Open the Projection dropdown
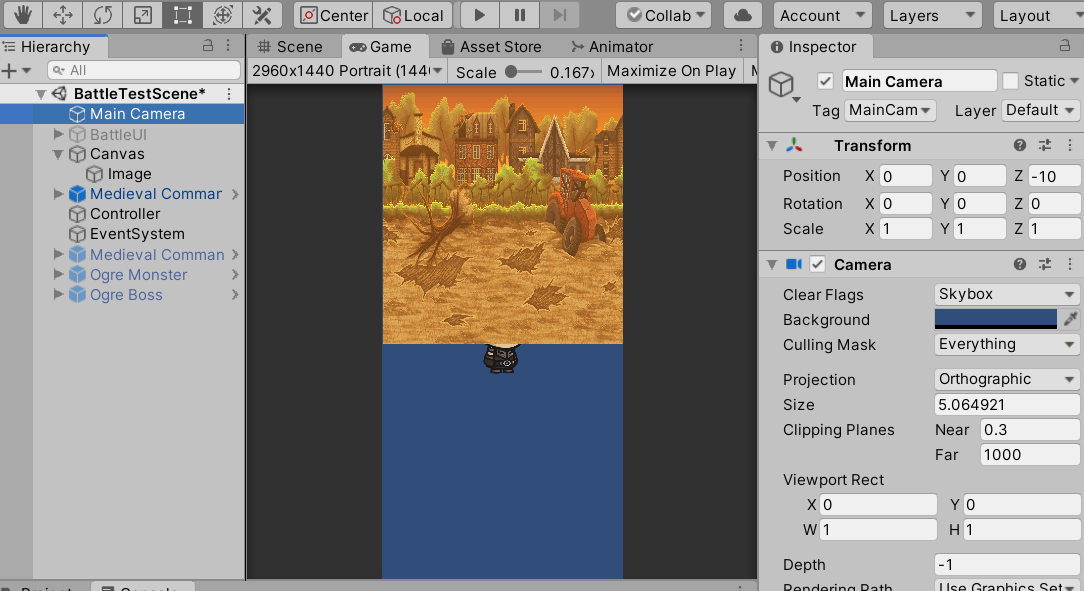 tap(1006, 379)
